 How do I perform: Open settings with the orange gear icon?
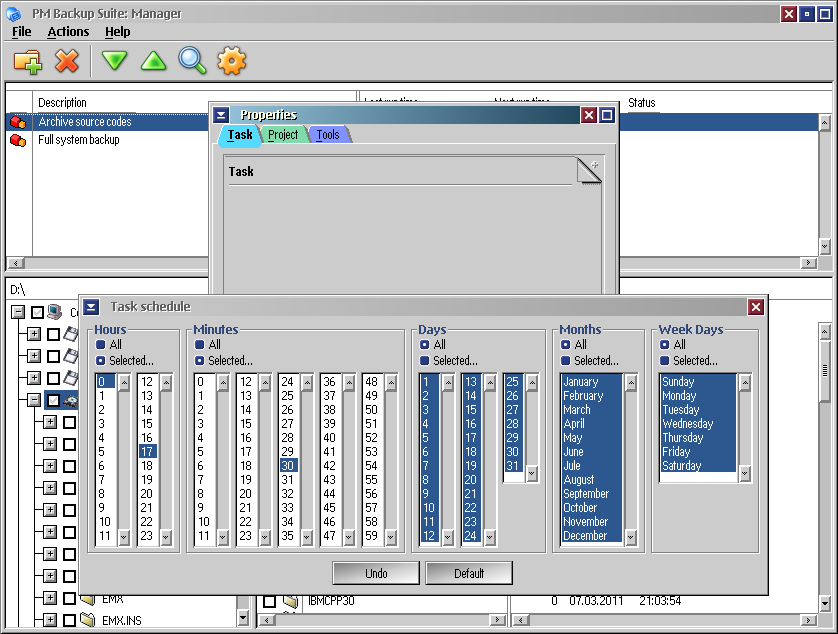click(231, 60)
